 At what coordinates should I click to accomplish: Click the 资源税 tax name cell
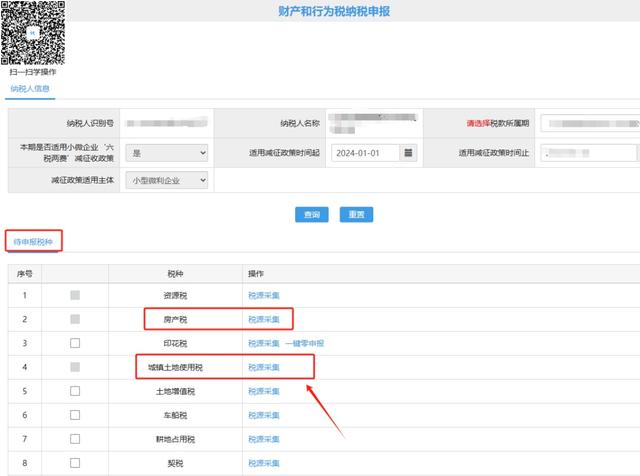(x=176, y=295)
